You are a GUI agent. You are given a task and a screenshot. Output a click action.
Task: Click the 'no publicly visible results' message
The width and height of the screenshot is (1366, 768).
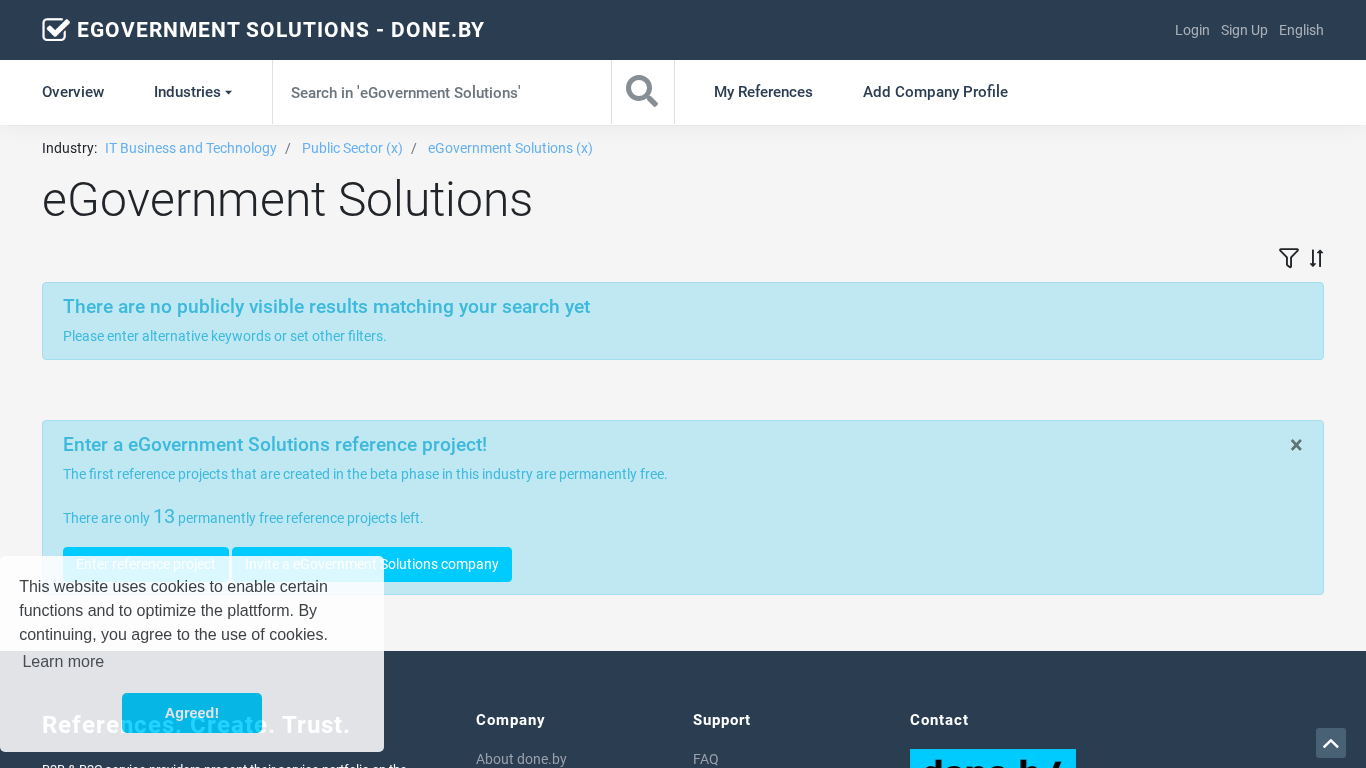tap(326, 307)
